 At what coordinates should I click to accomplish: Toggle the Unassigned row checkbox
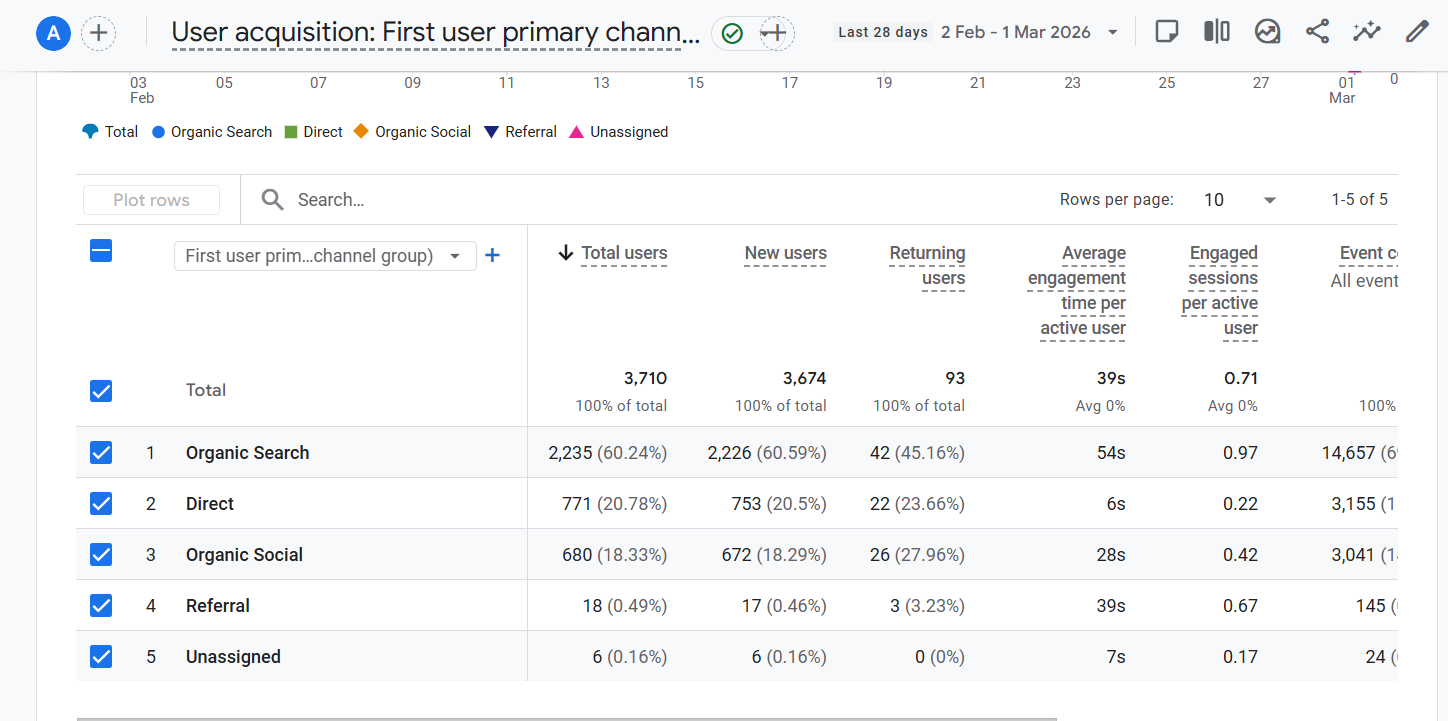[101, 657]
